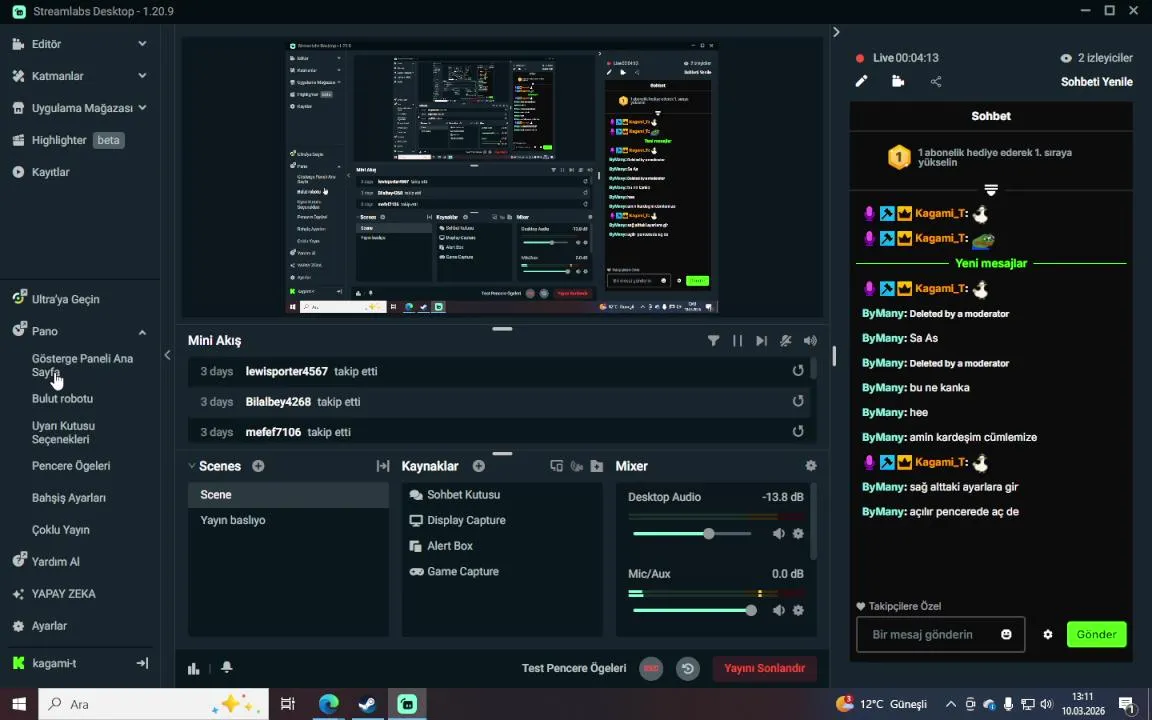Open chat settings gear
The height and width of the screenshot is (720, 1152).
[1048, 634]
